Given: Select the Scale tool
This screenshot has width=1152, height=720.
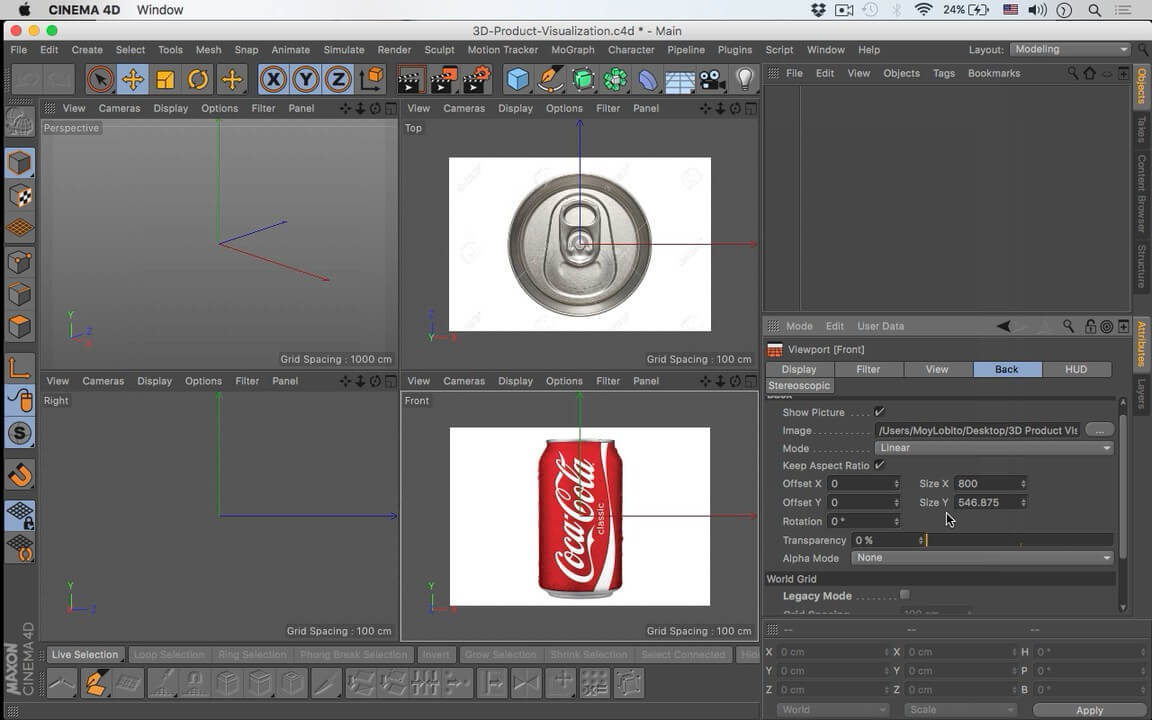Looking at the screenshot, I should click(x=165, y=80).
